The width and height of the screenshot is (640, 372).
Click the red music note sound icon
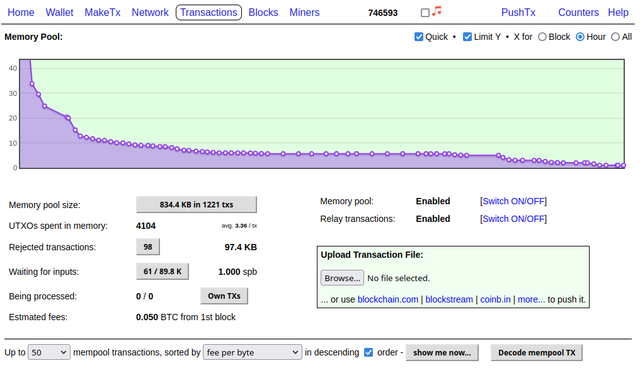(437, 11)
